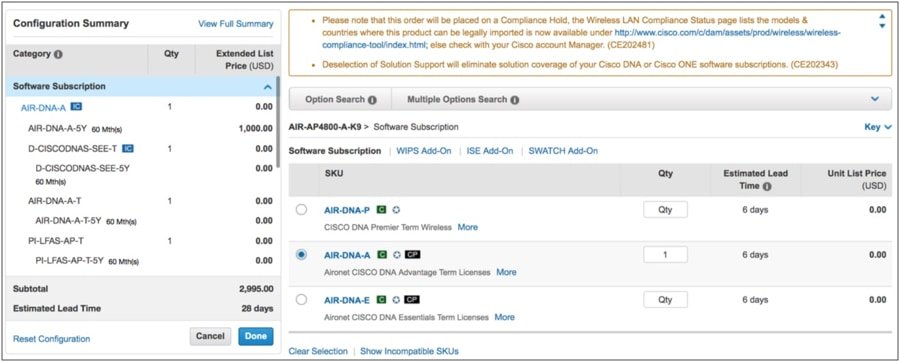The height and width of the screenshot is (362, 900).
Task: Click the PI-LFAS-AP-T-5Y summary row
Action: point(143,260)
